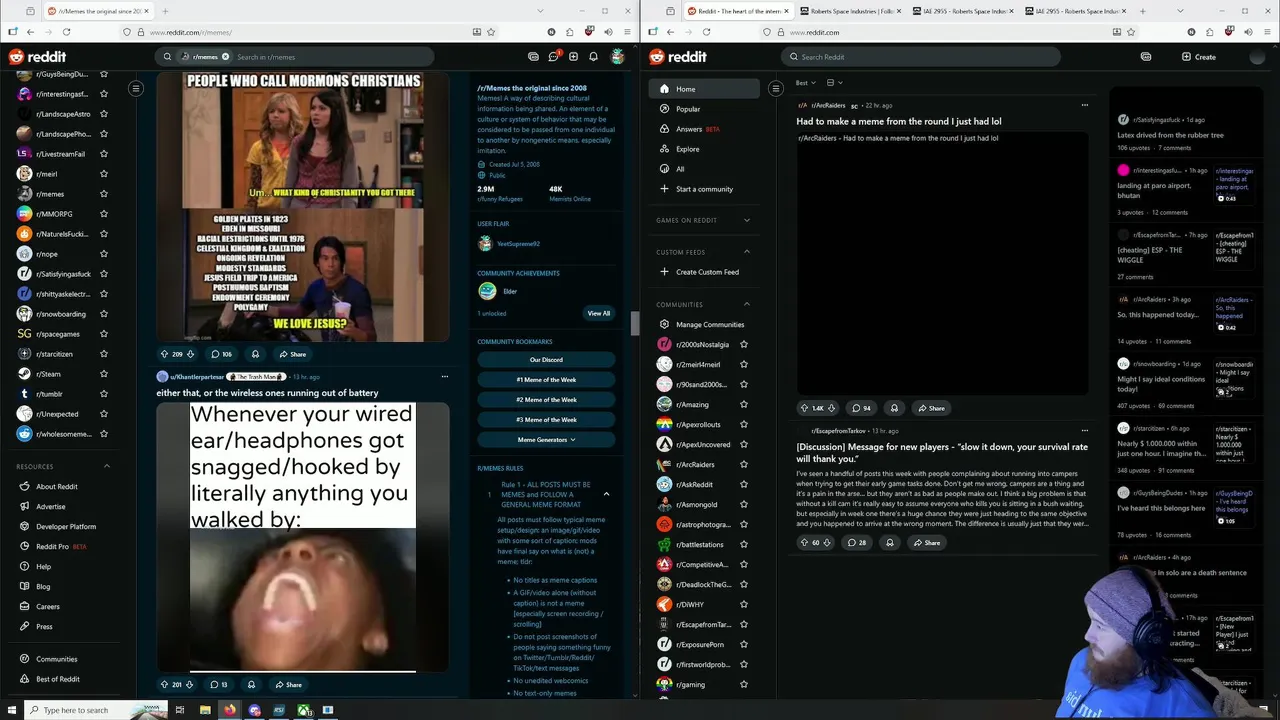
Task: Click Start a community
Action: click(704, 189)
